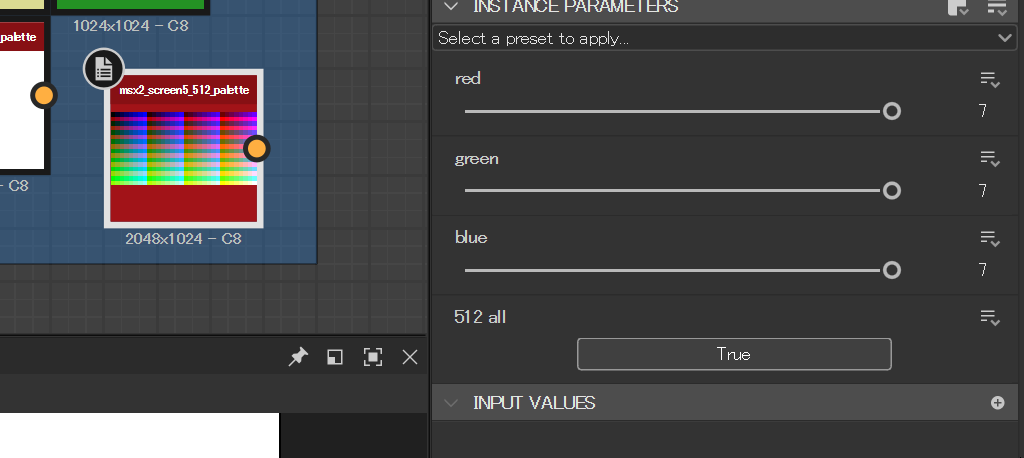Open the 'Select a preset to apply' dropdown
The image size is (1024, 458).
726,38
